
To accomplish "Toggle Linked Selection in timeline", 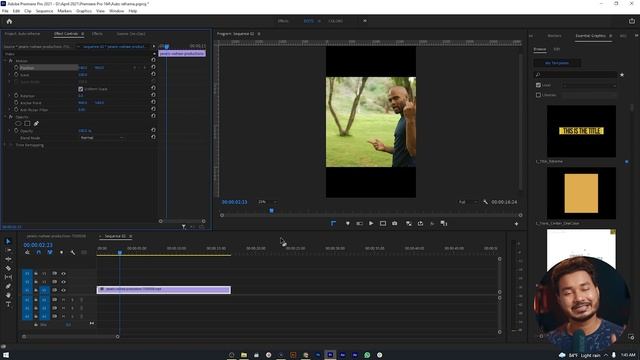I will [x=50, y=253].
